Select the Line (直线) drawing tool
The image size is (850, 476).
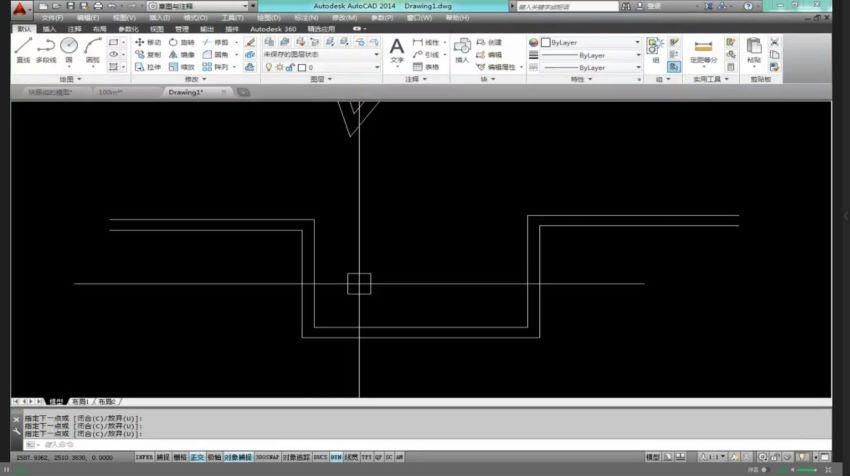click(23, 50)
